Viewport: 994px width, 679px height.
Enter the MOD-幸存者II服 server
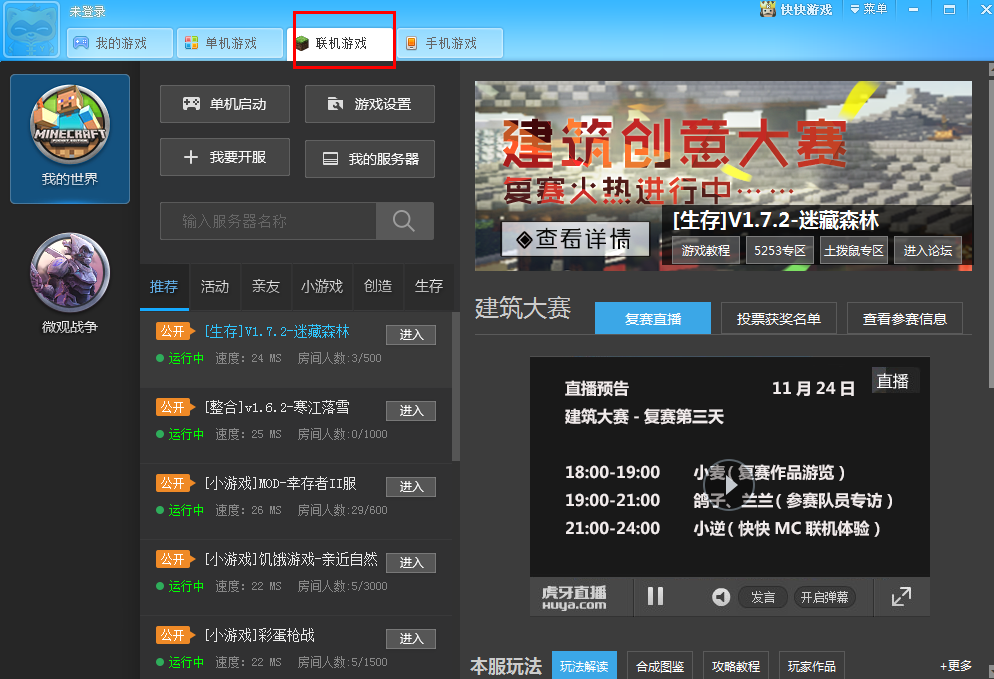pos(411,487)
